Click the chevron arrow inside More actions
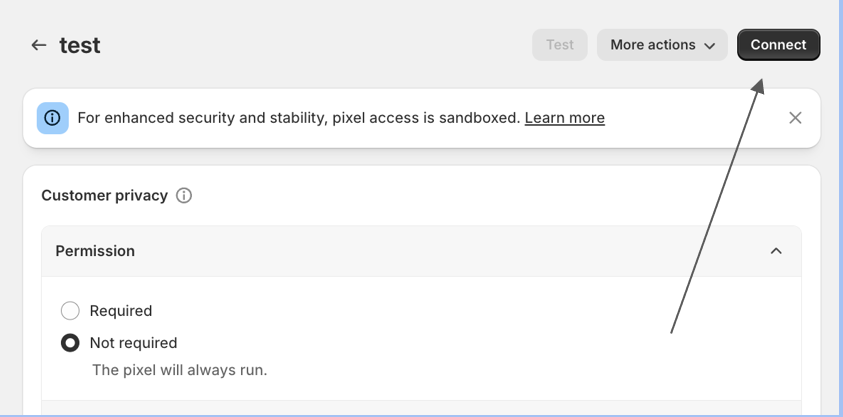 [x=710, y=46]
